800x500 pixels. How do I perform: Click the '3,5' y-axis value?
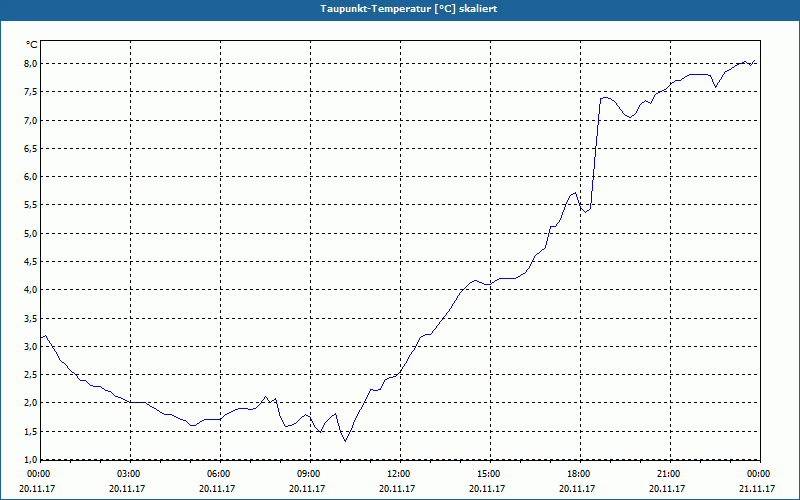[31, 318]
